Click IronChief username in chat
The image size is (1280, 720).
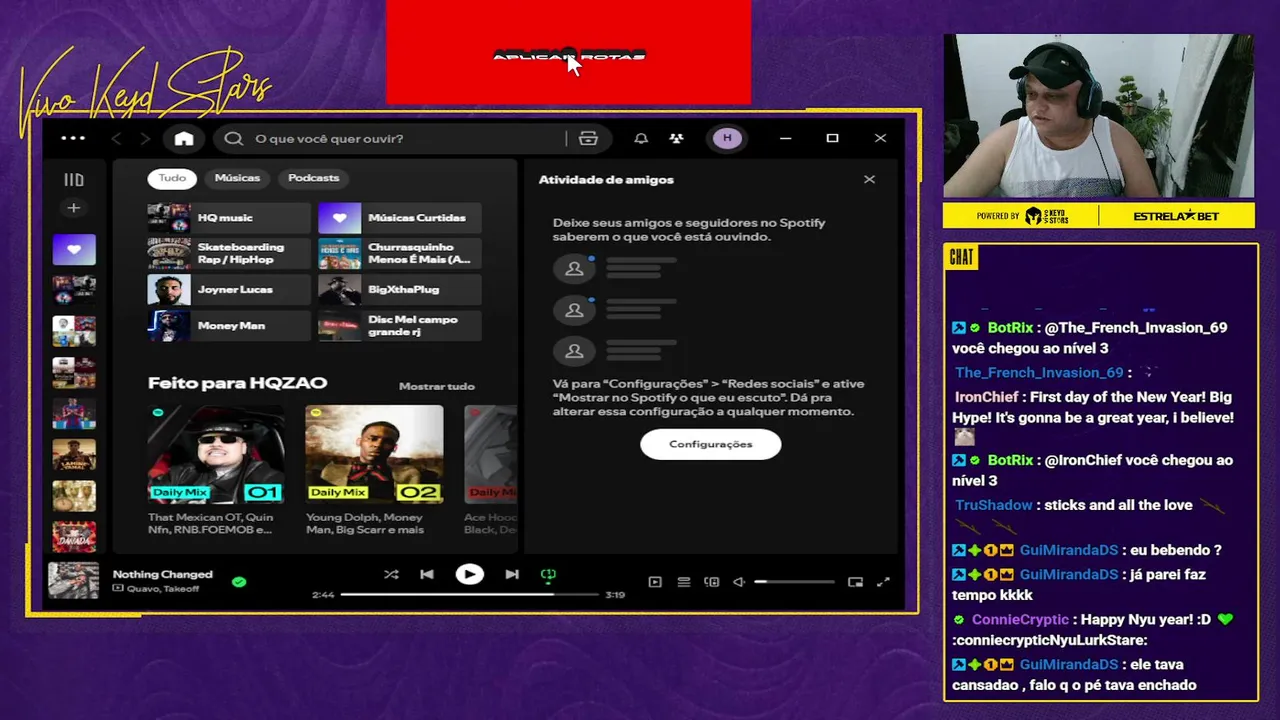coord(987,397)
